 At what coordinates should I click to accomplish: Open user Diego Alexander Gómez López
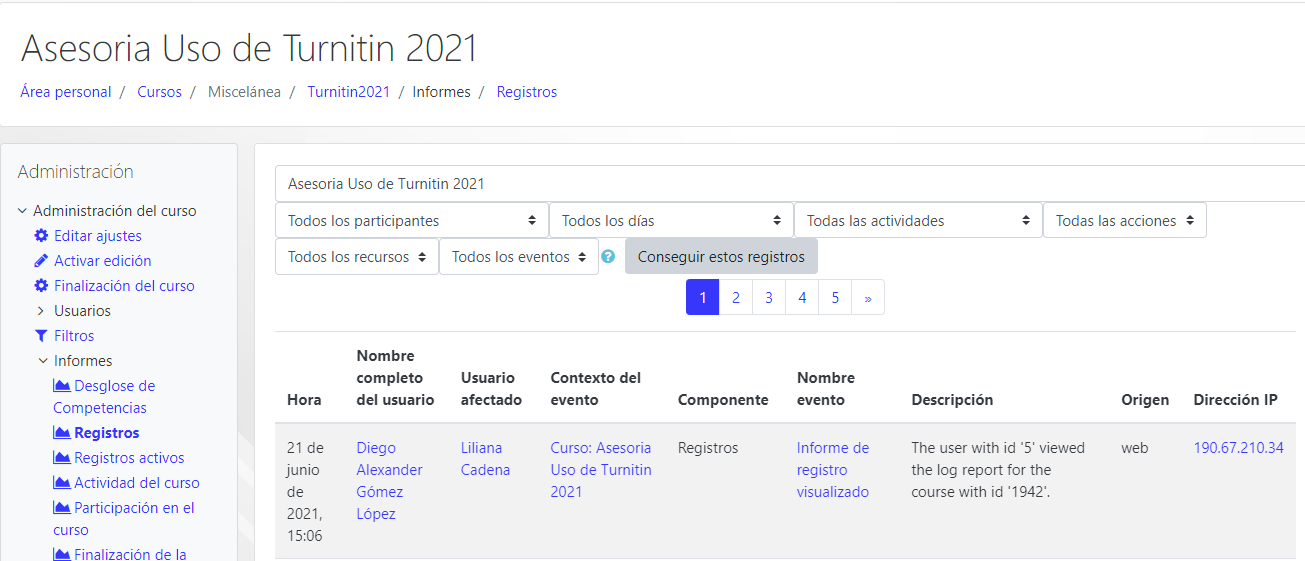click(389, 481)
